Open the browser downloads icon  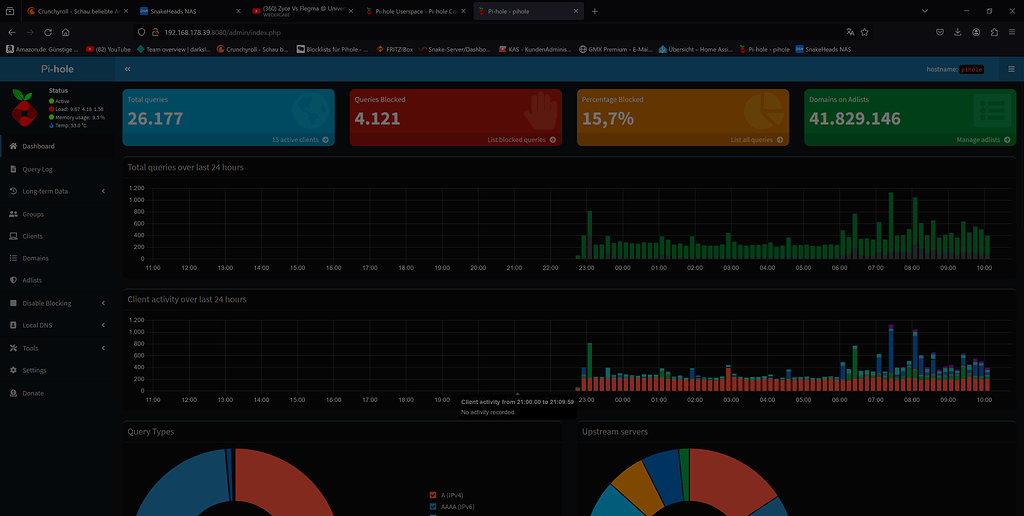coord(958,32)
